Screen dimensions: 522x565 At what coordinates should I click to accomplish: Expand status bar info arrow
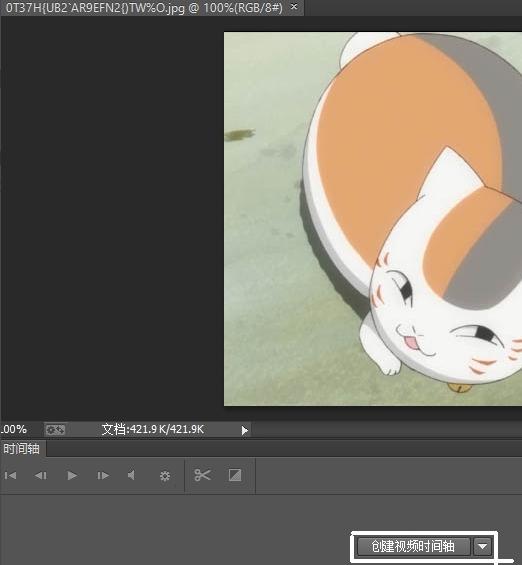click(245, 430)
